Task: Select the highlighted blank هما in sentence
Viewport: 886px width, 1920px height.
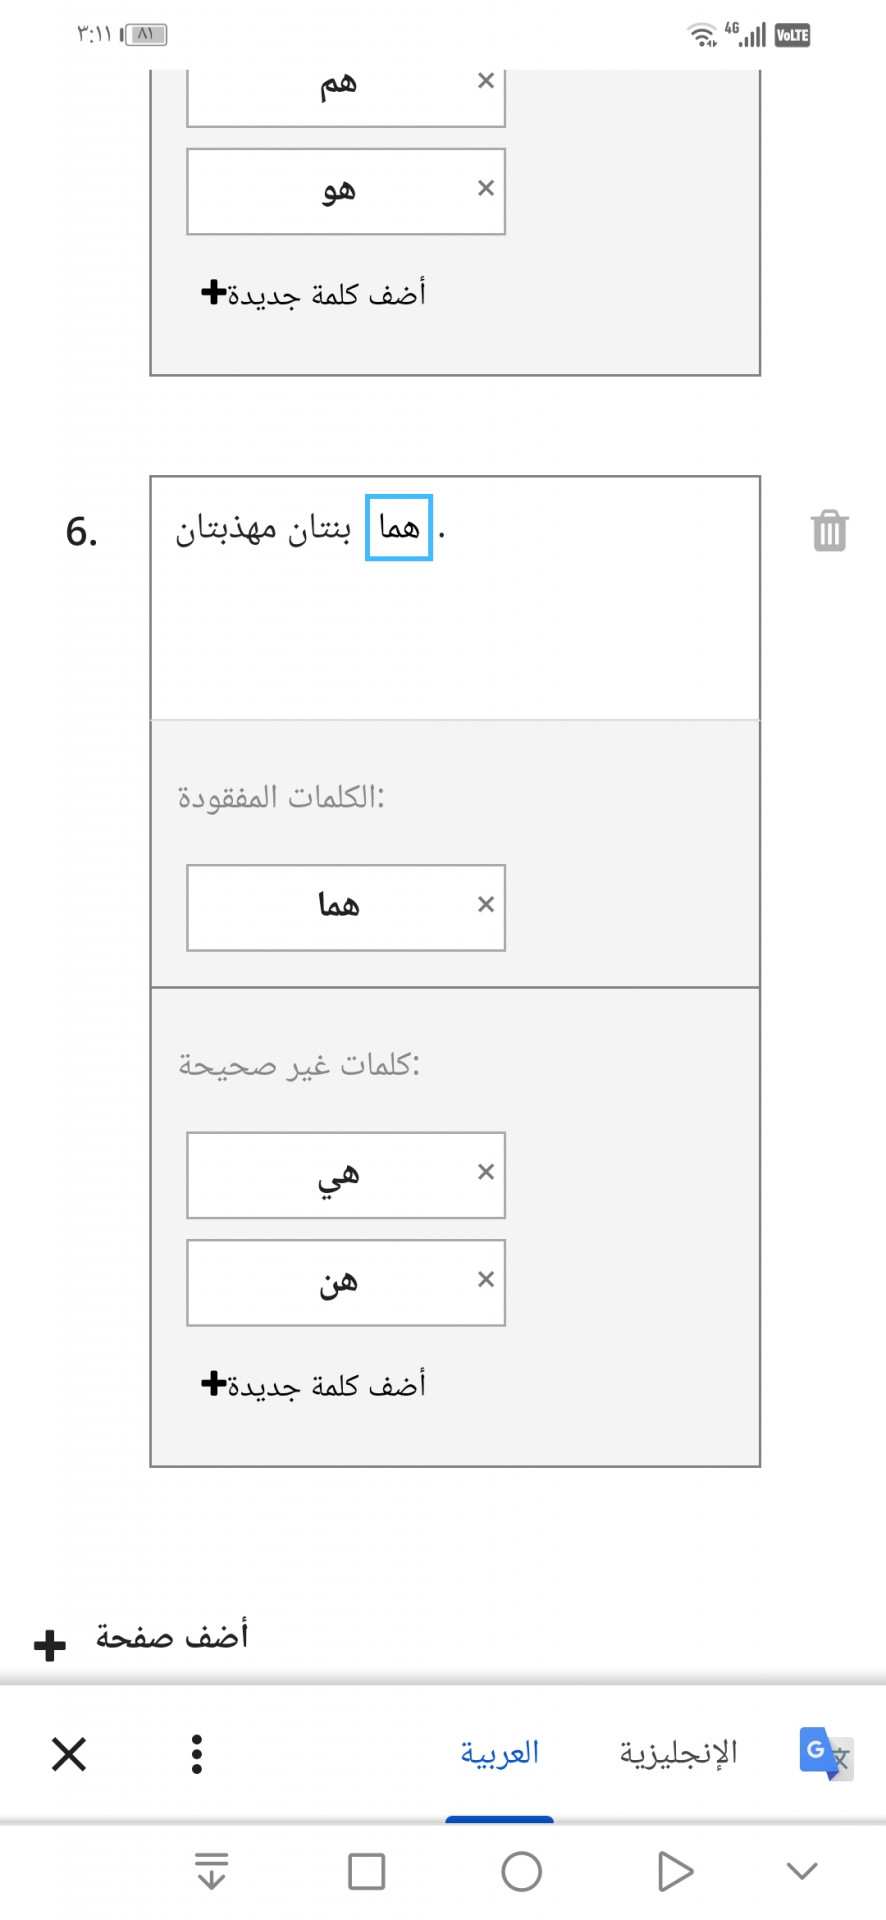Action: point(399,527)
